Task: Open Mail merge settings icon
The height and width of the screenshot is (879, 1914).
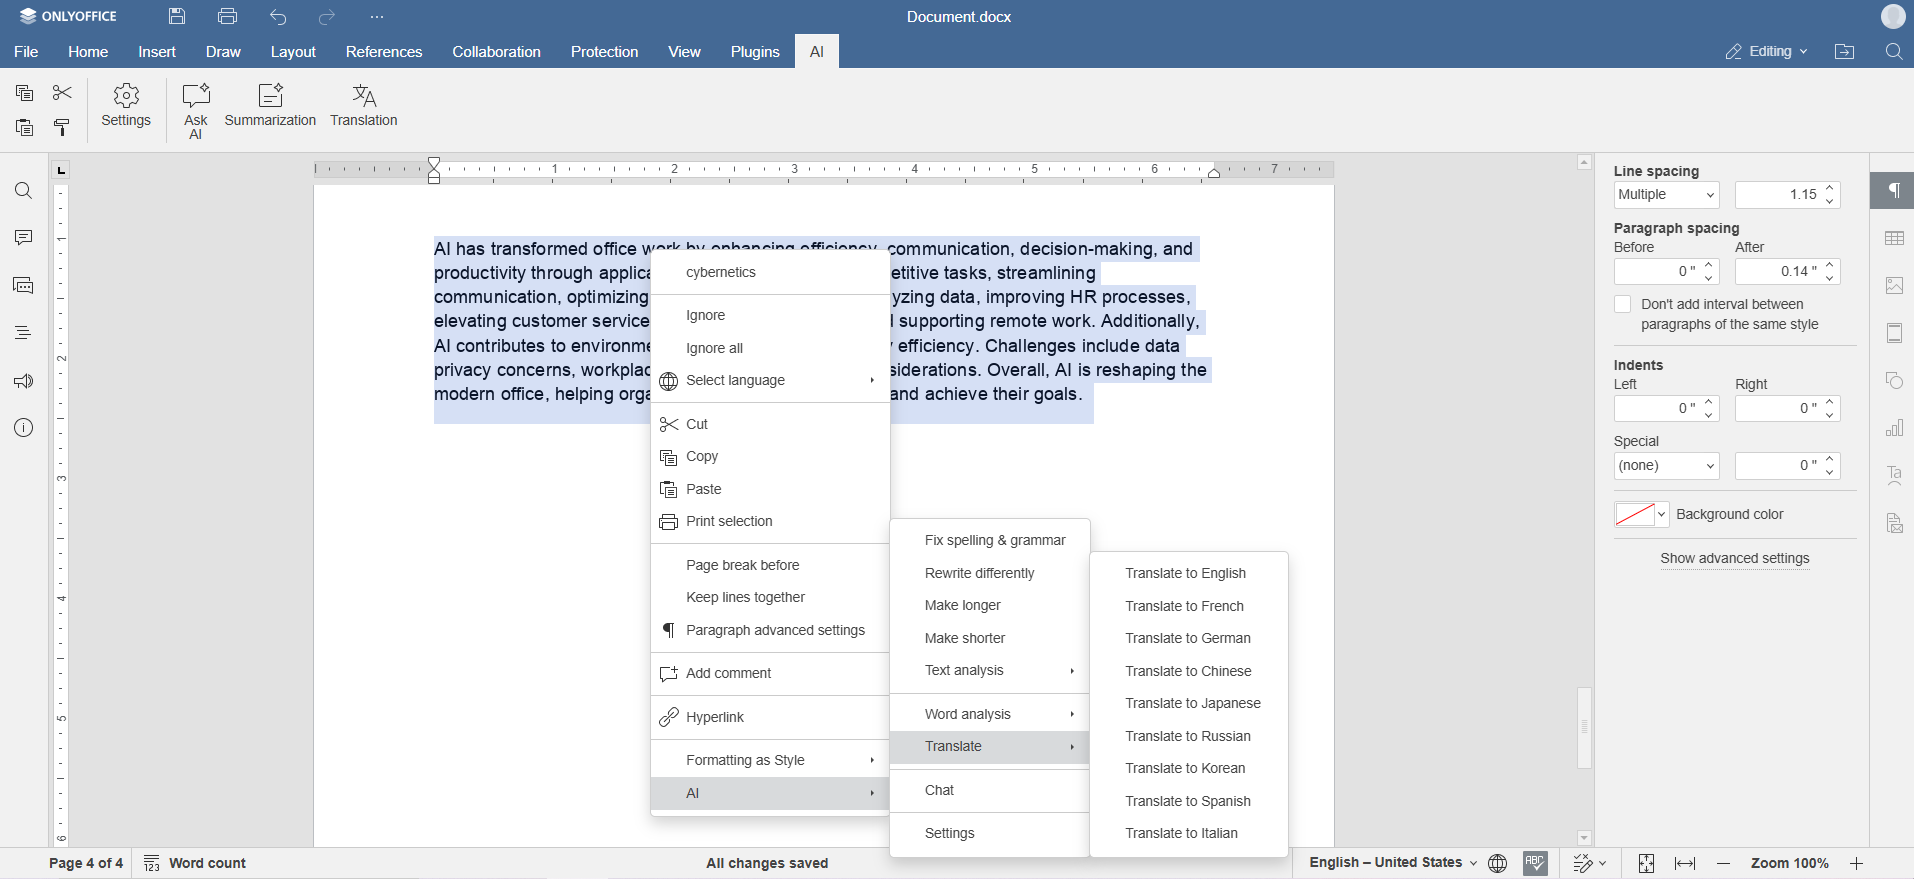Action: [1894, 523]
